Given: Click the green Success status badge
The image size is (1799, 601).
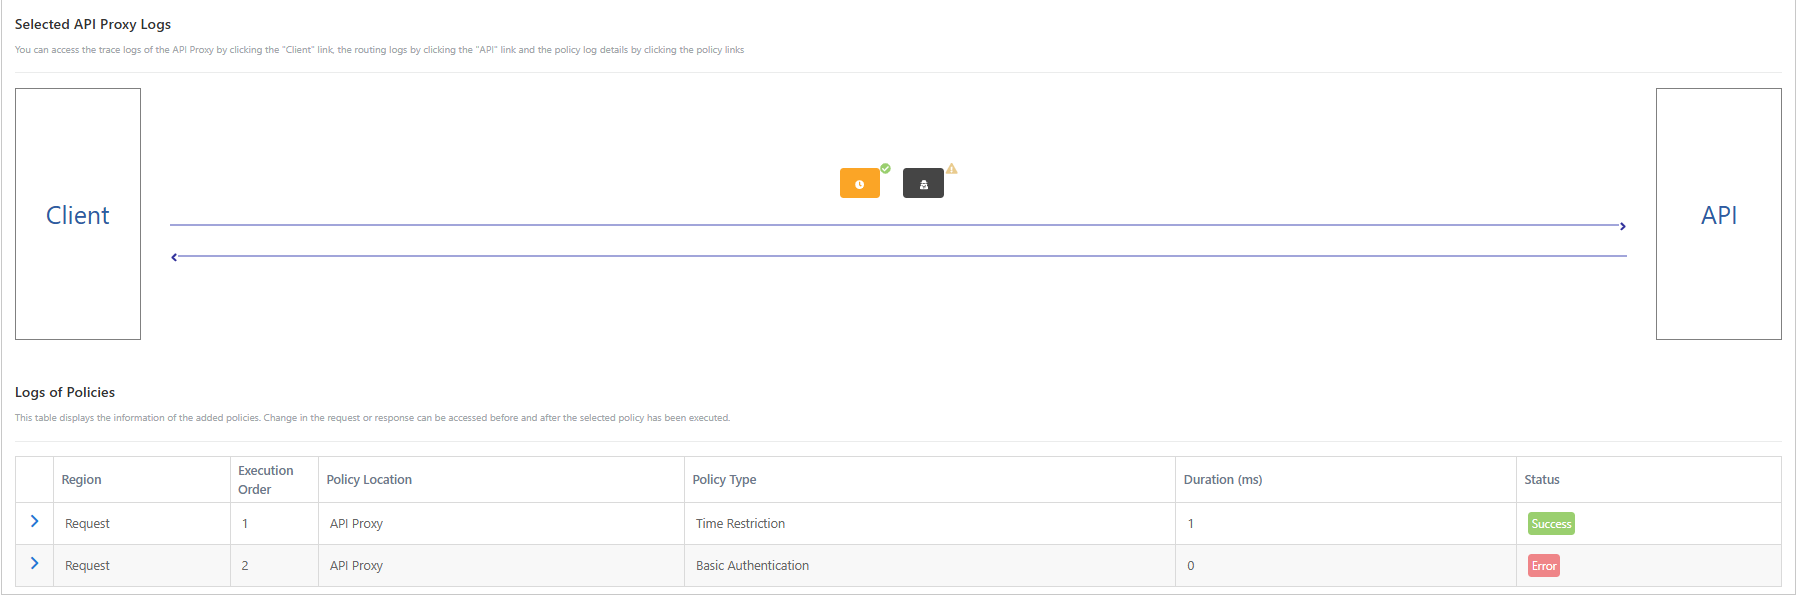Looking at the screenshot, I should [1550, 524].
